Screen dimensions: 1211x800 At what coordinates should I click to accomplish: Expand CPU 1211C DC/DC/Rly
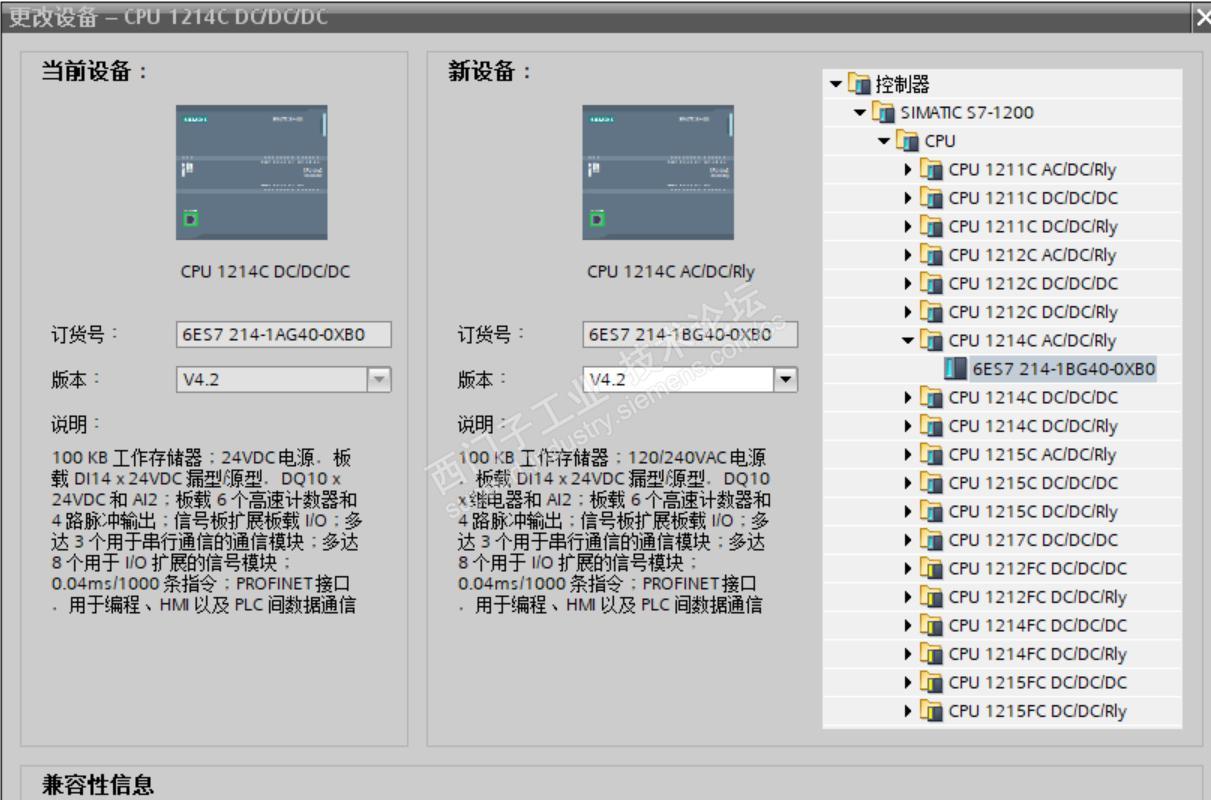pos(908,227)
